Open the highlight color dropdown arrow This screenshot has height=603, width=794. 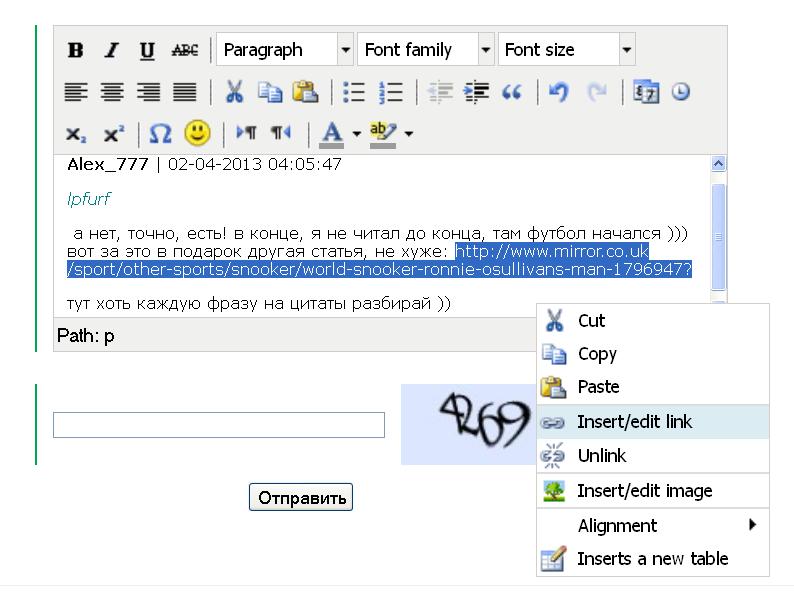[x=409, y=134]
